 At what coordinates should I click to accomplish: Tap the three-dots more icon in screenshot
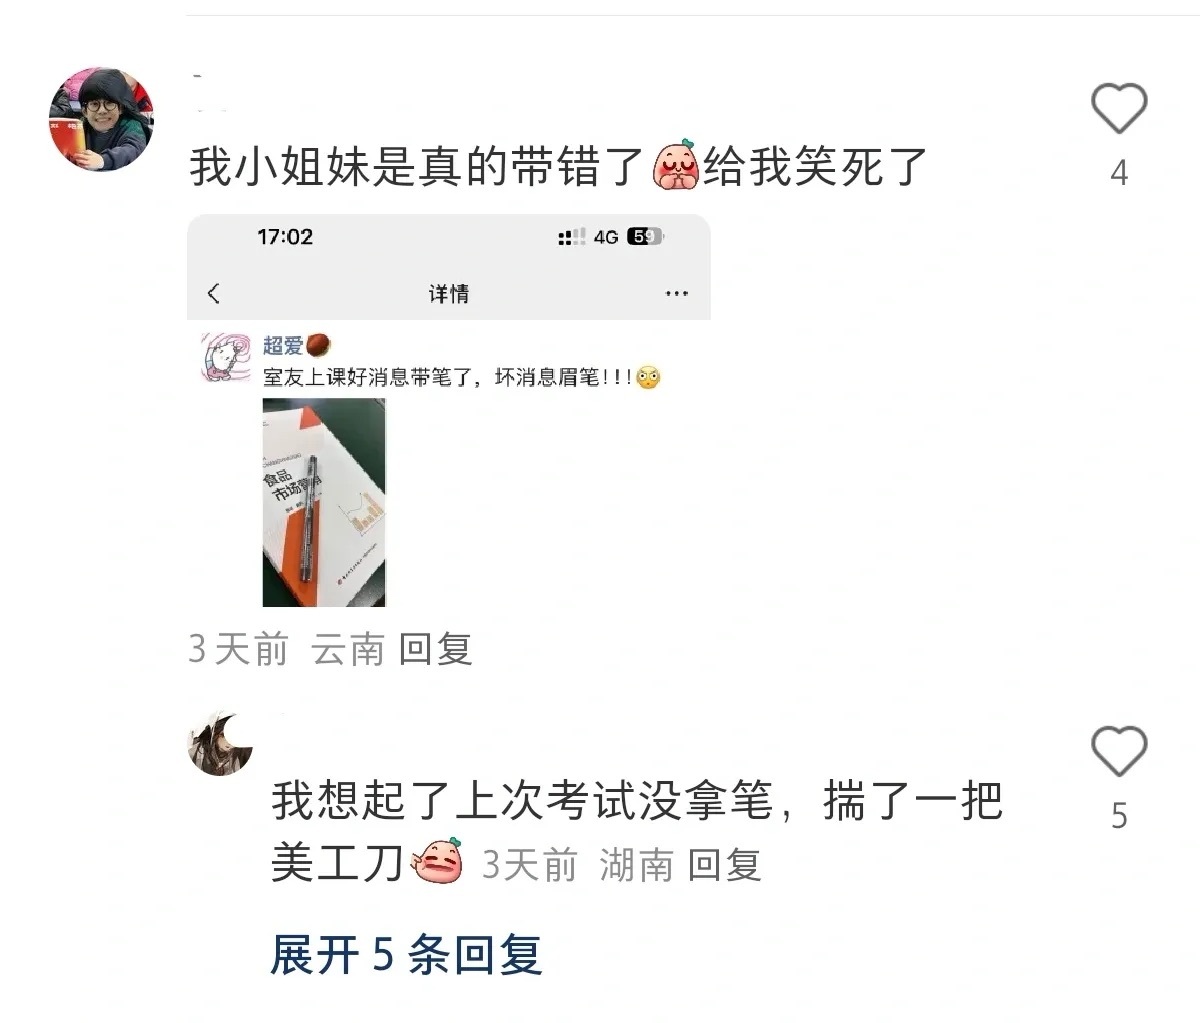pyautogui.click(x=677, y=293)
